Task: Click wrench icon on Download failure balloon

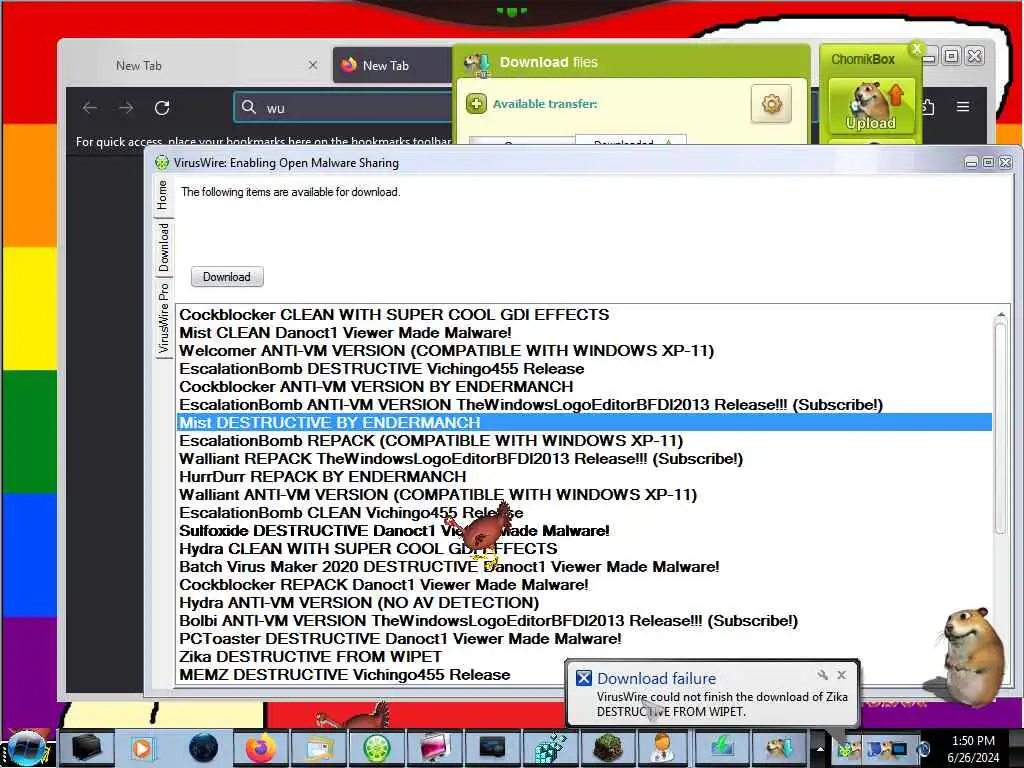Action: (822, 675)
